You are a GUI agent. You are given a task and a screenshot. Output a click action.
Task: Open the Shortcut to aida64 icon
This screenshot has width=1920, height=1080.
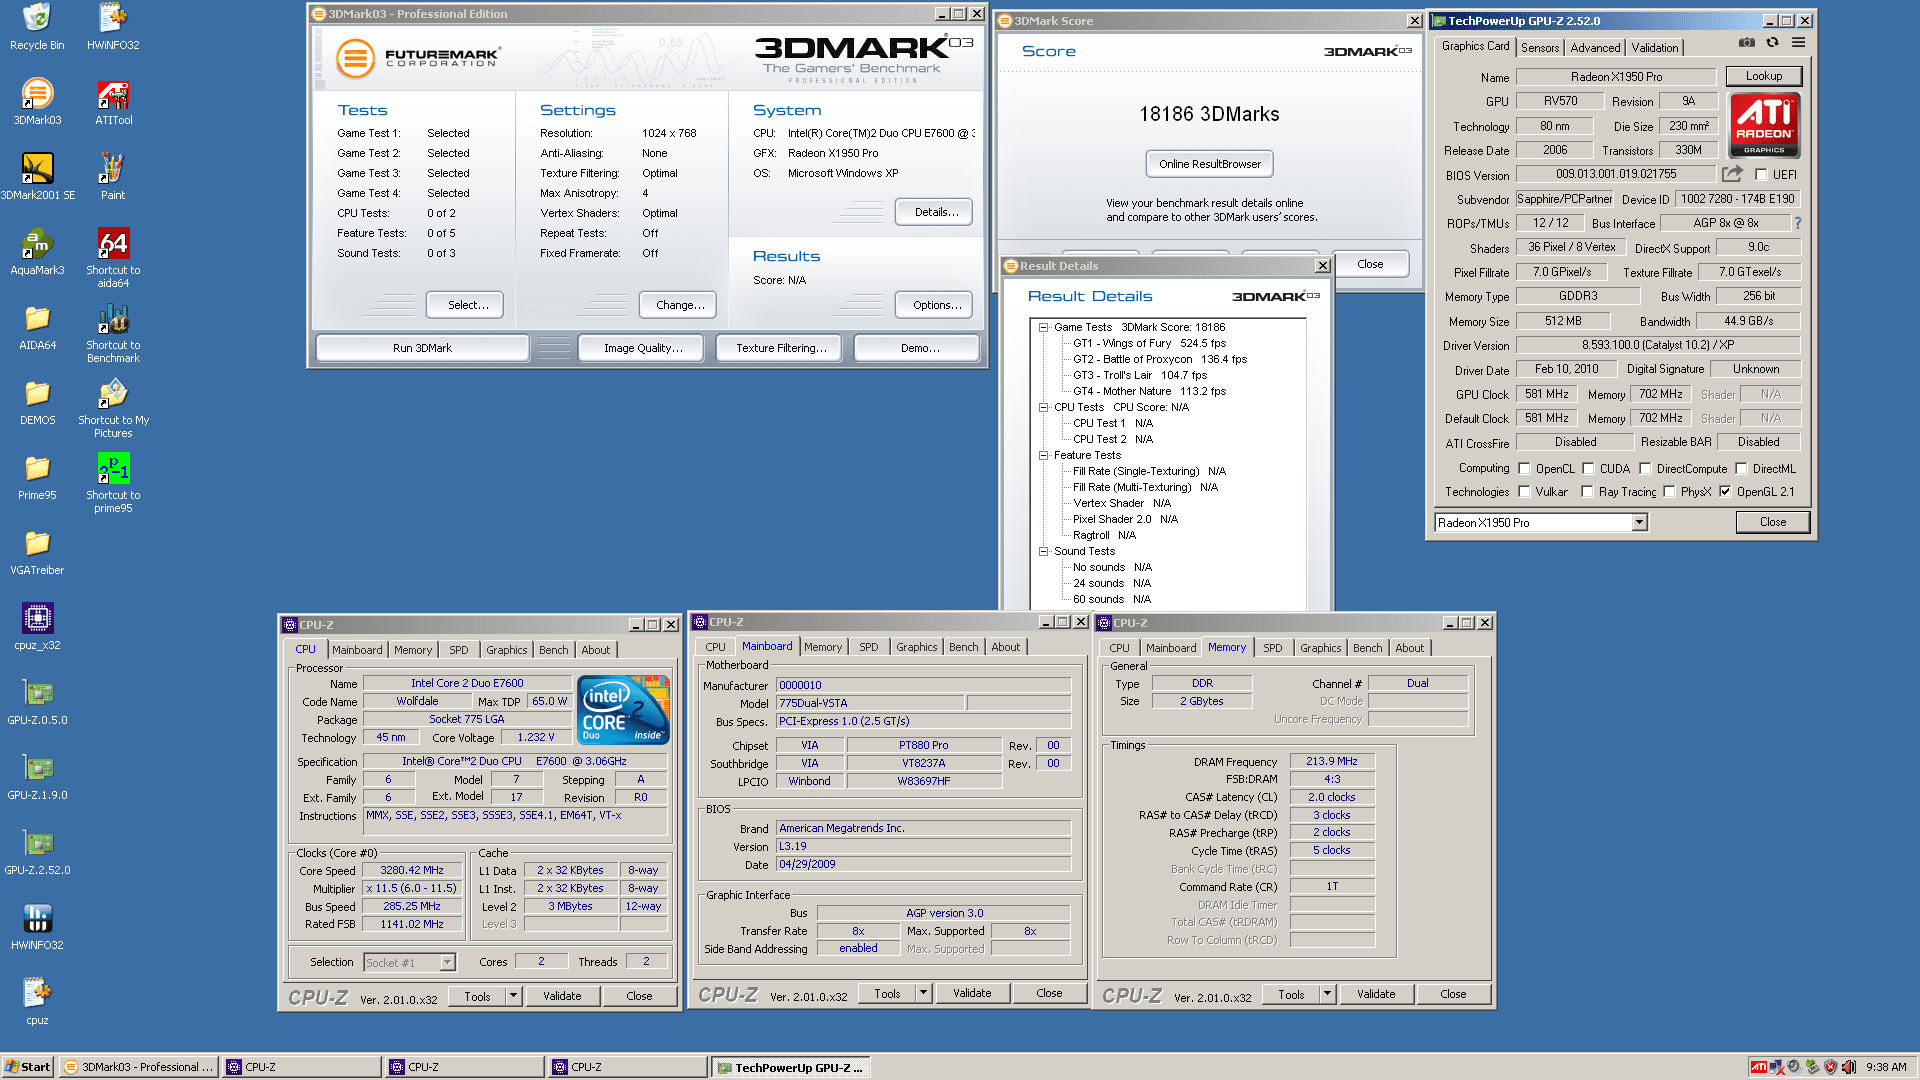[x=113, y=258]
